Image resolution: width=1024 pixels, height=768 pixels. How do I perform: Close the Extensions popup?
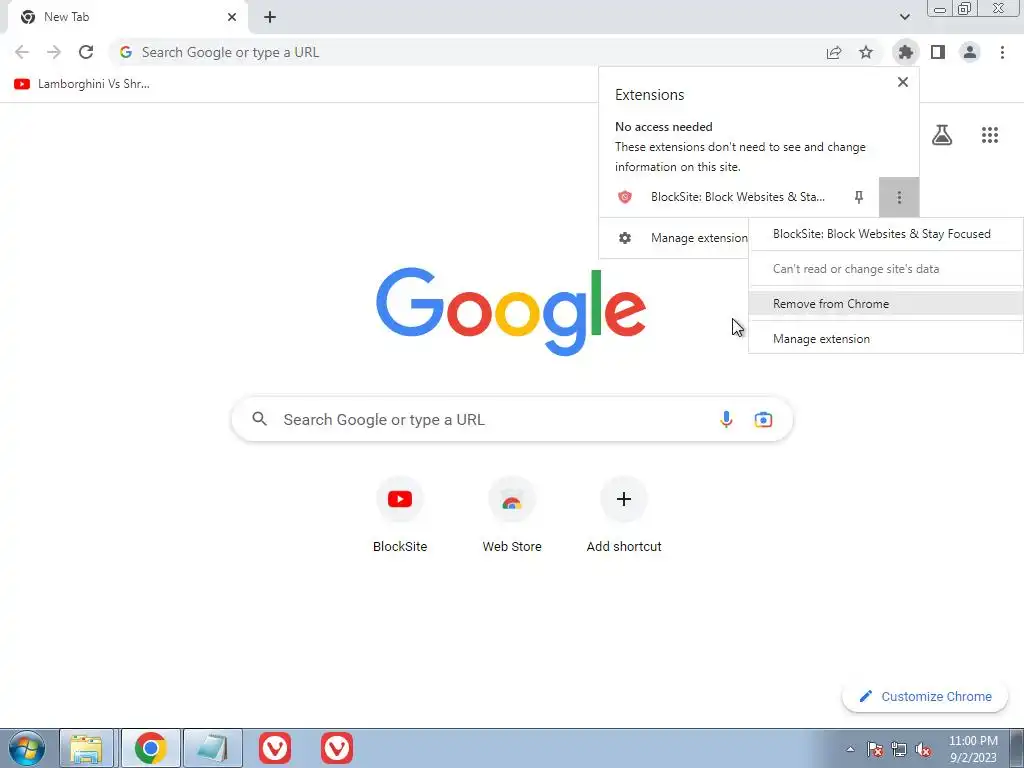pyautogui.click(x=903, y=82)
